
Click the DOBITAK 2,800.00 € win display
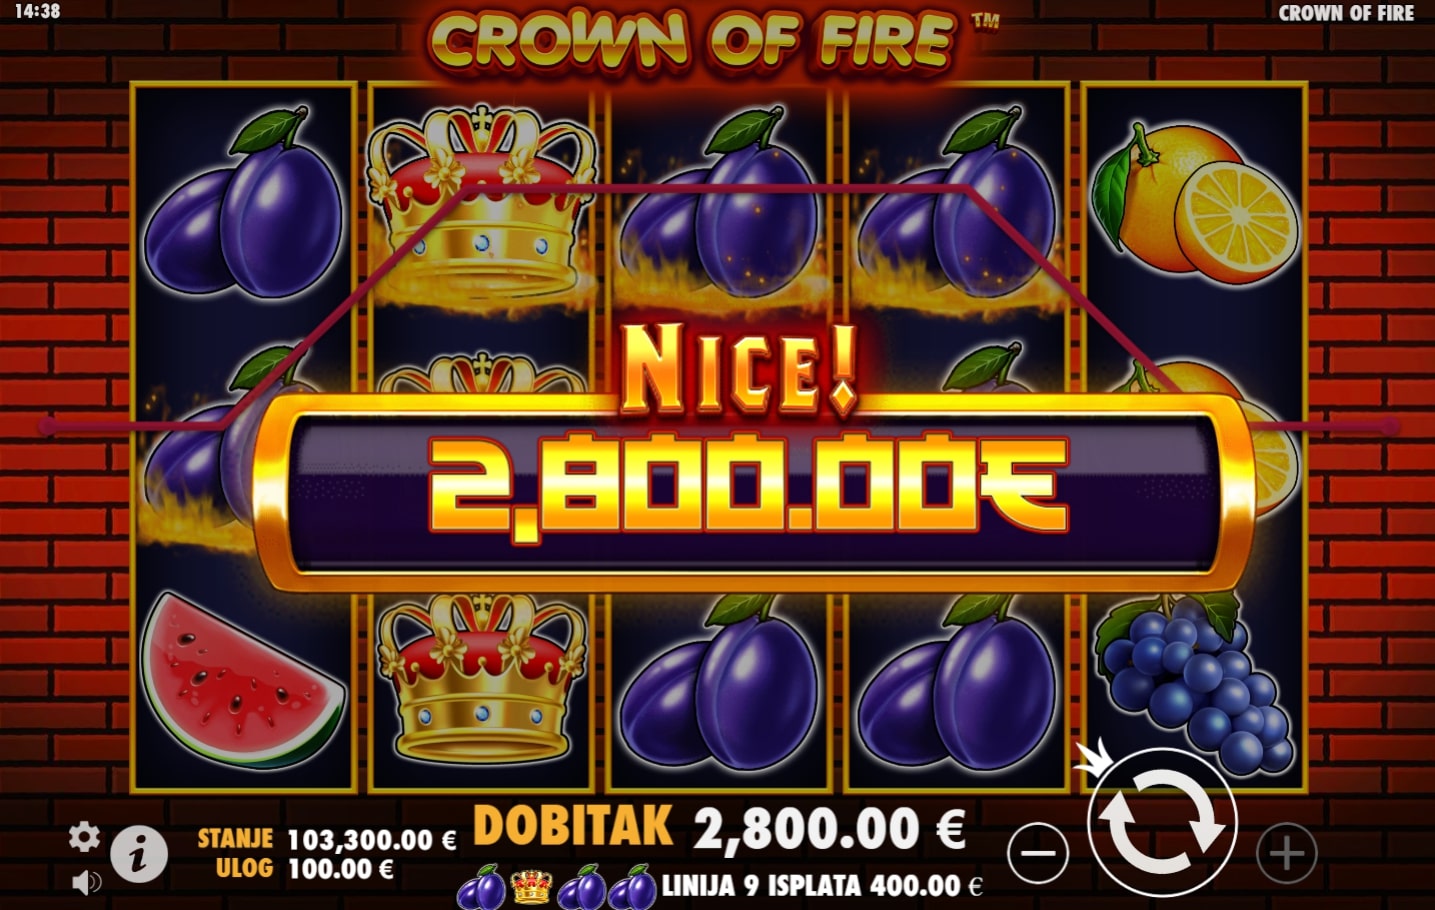[x=719, y=828]
